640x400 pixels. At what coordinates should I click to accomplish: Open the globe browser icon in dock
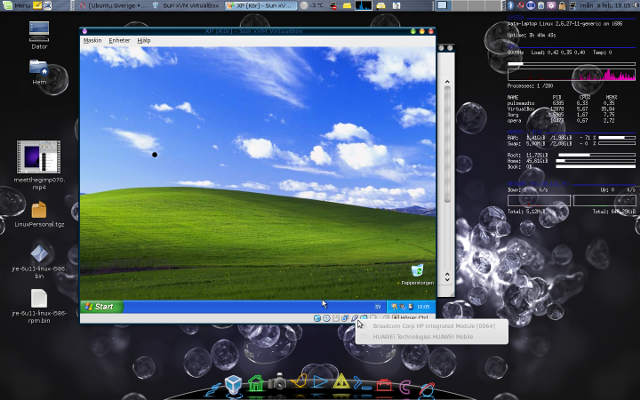[x=427, y=389]
